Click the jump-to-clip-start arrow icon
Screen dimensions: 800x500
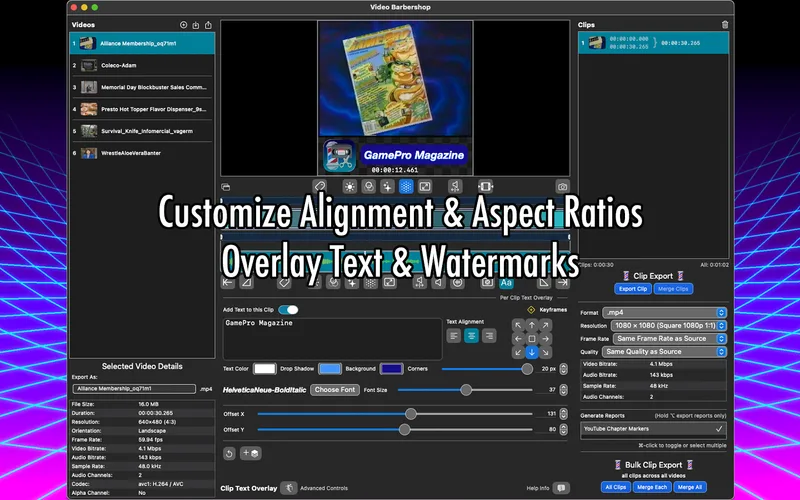coord(228,282)
